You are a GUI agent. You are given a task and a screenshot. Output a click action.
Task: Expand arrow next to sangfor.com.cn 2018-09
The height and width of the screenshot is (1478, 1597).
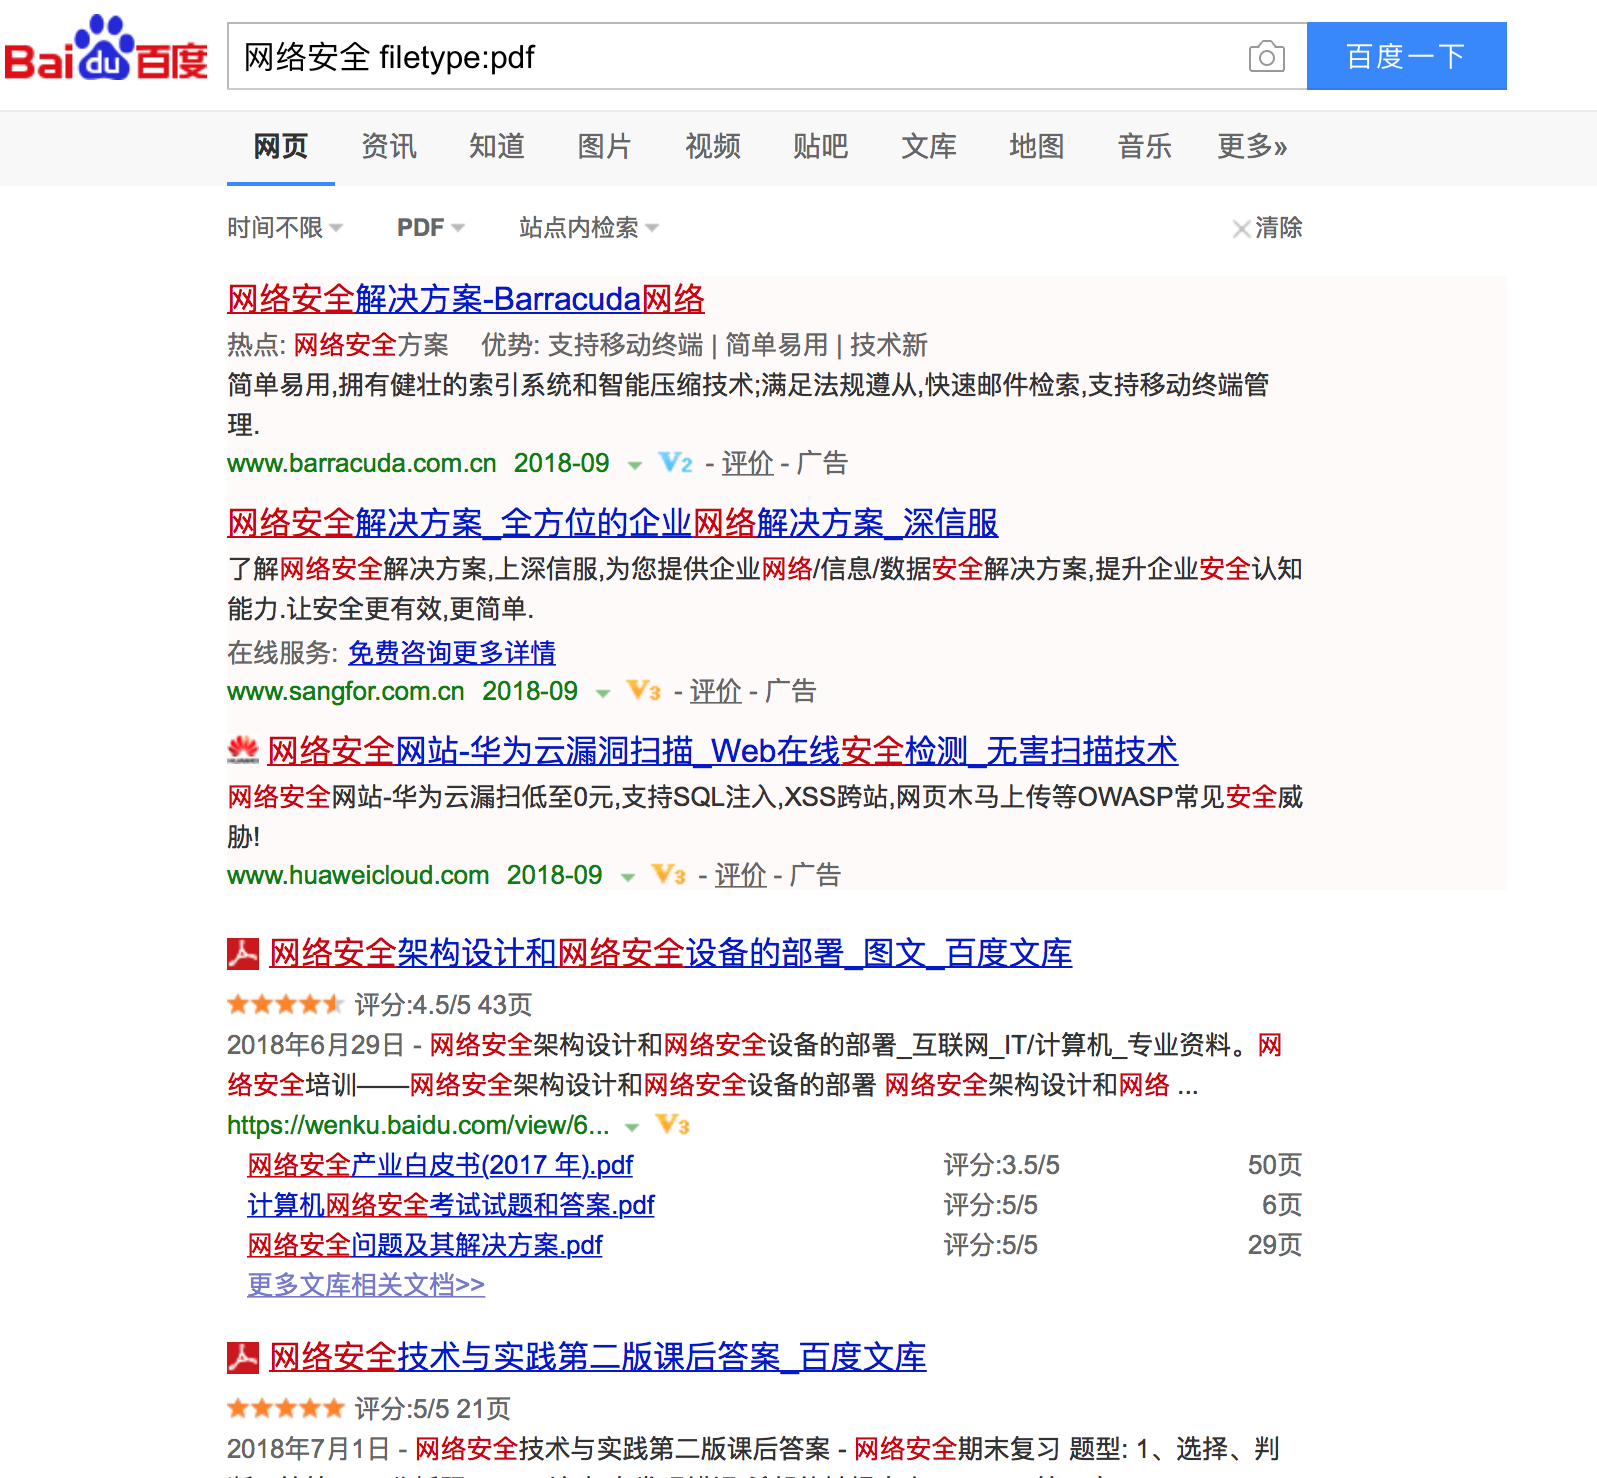[603, 693]
